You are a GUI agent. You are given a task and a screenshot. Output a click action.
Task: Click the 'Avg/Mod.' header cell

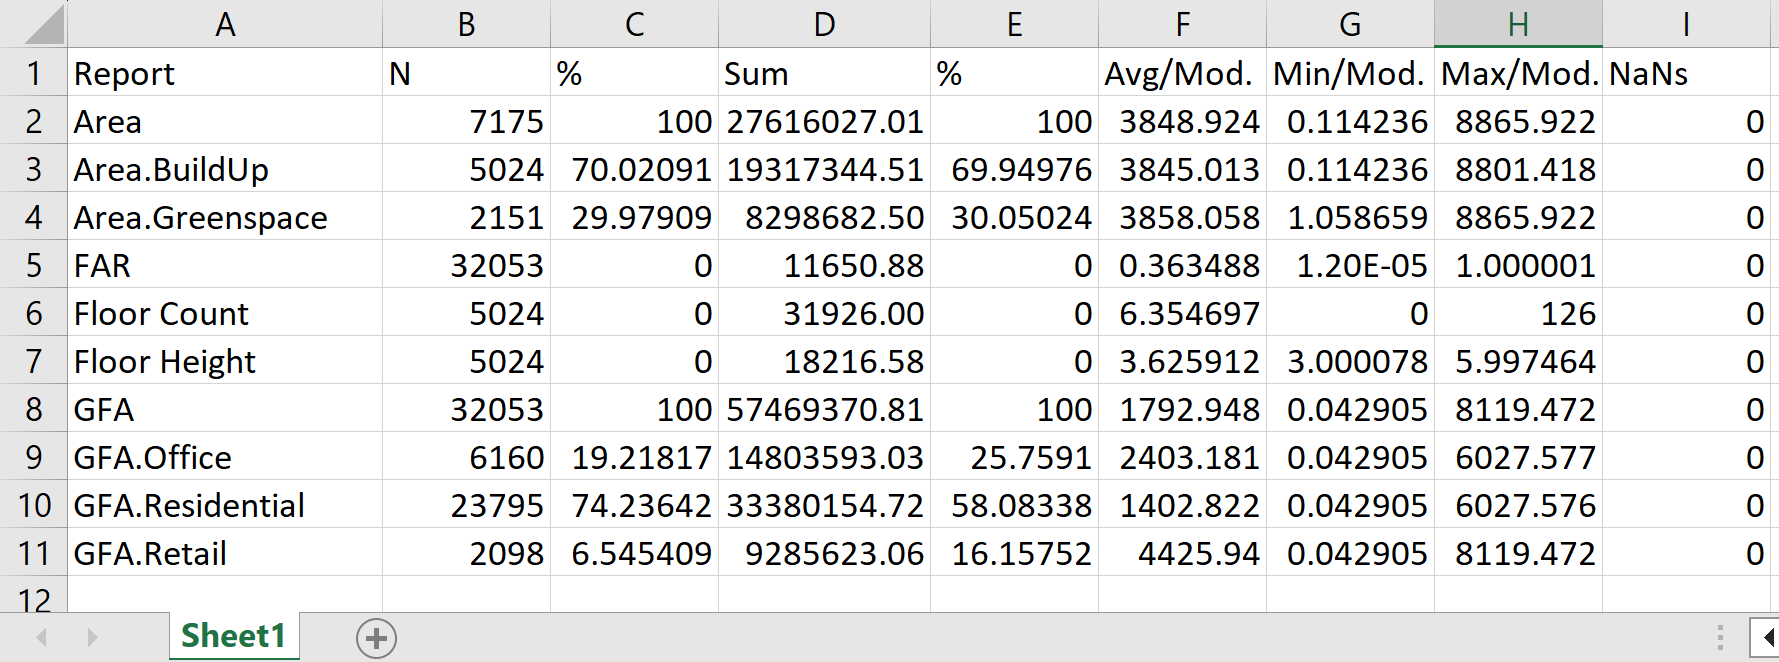(1182, 73)
